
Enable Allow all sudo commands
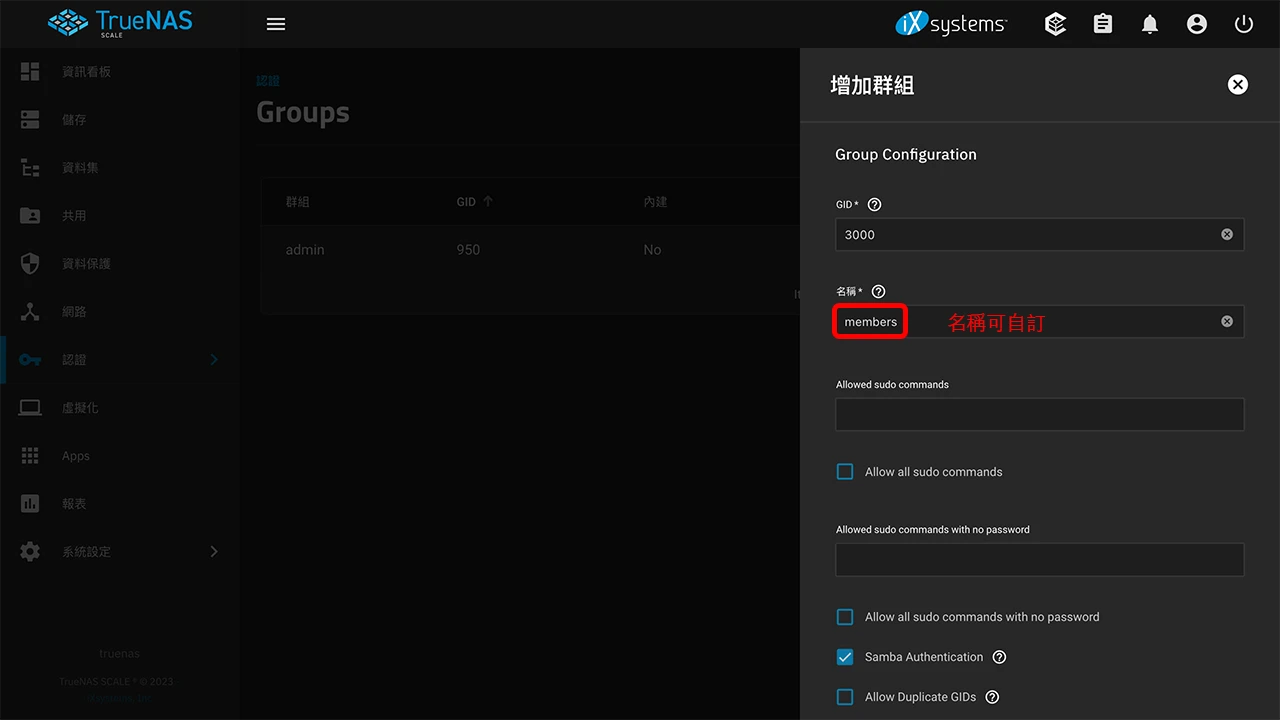(x=844, y=471)
